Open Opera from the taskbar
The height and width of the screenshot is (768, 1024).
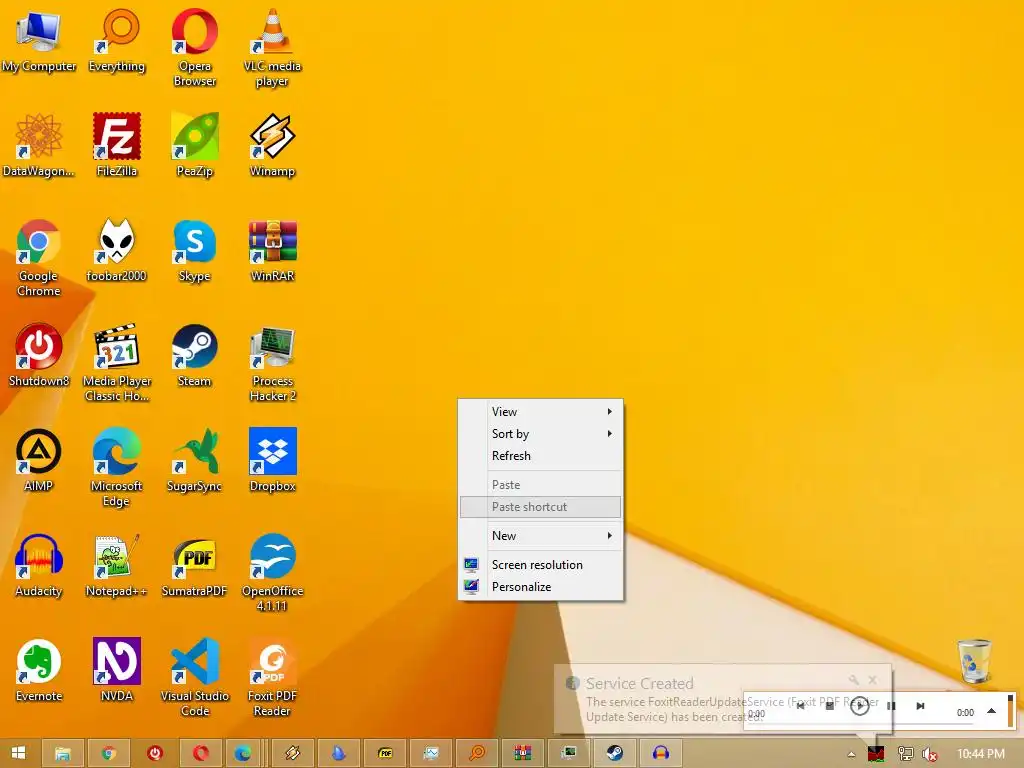click(x=200, y=753)
